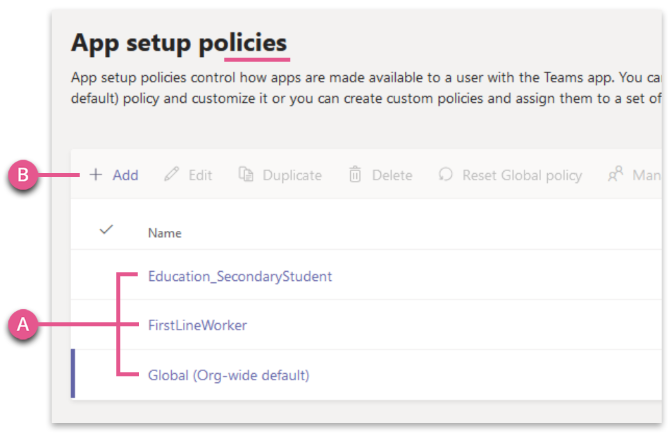Viewport: 671px width, 439px height.
Task: Open the Global (Org-wide default) policy
Action: pyautogui.click(x=229, y=375)
